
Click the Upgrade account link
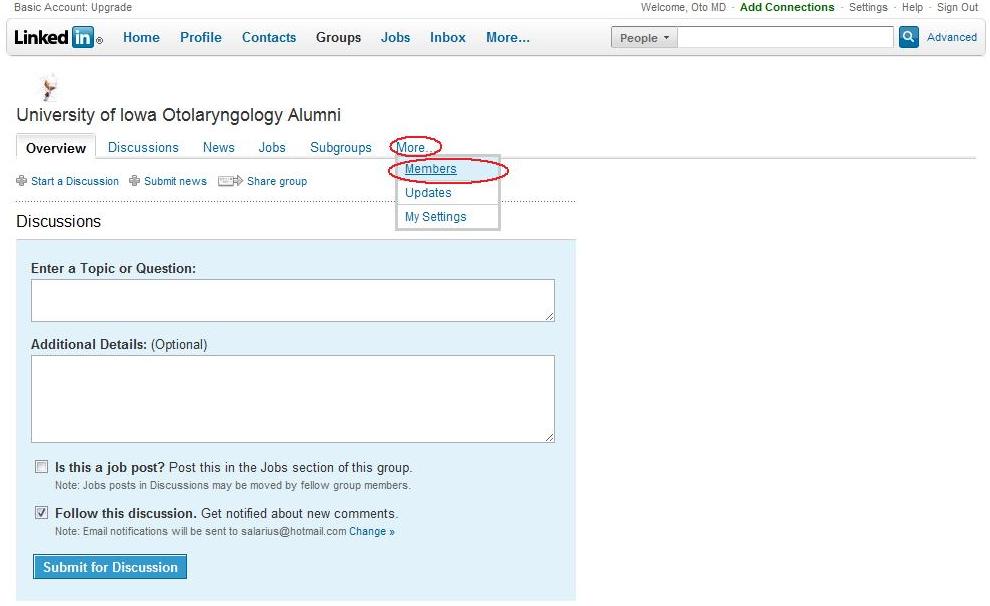(x=111, y=7)
